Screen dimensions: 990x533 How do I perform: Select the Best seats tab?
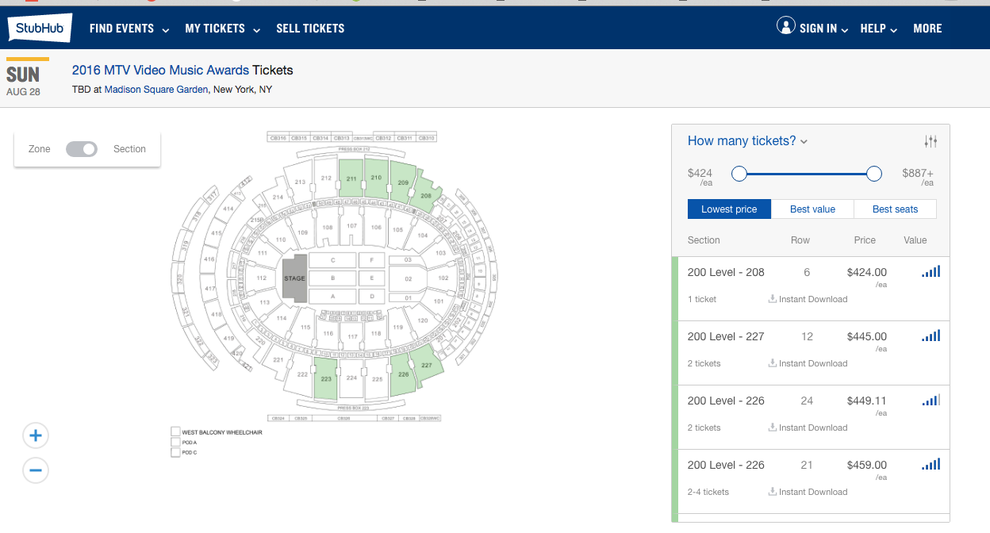coord(895,209)
